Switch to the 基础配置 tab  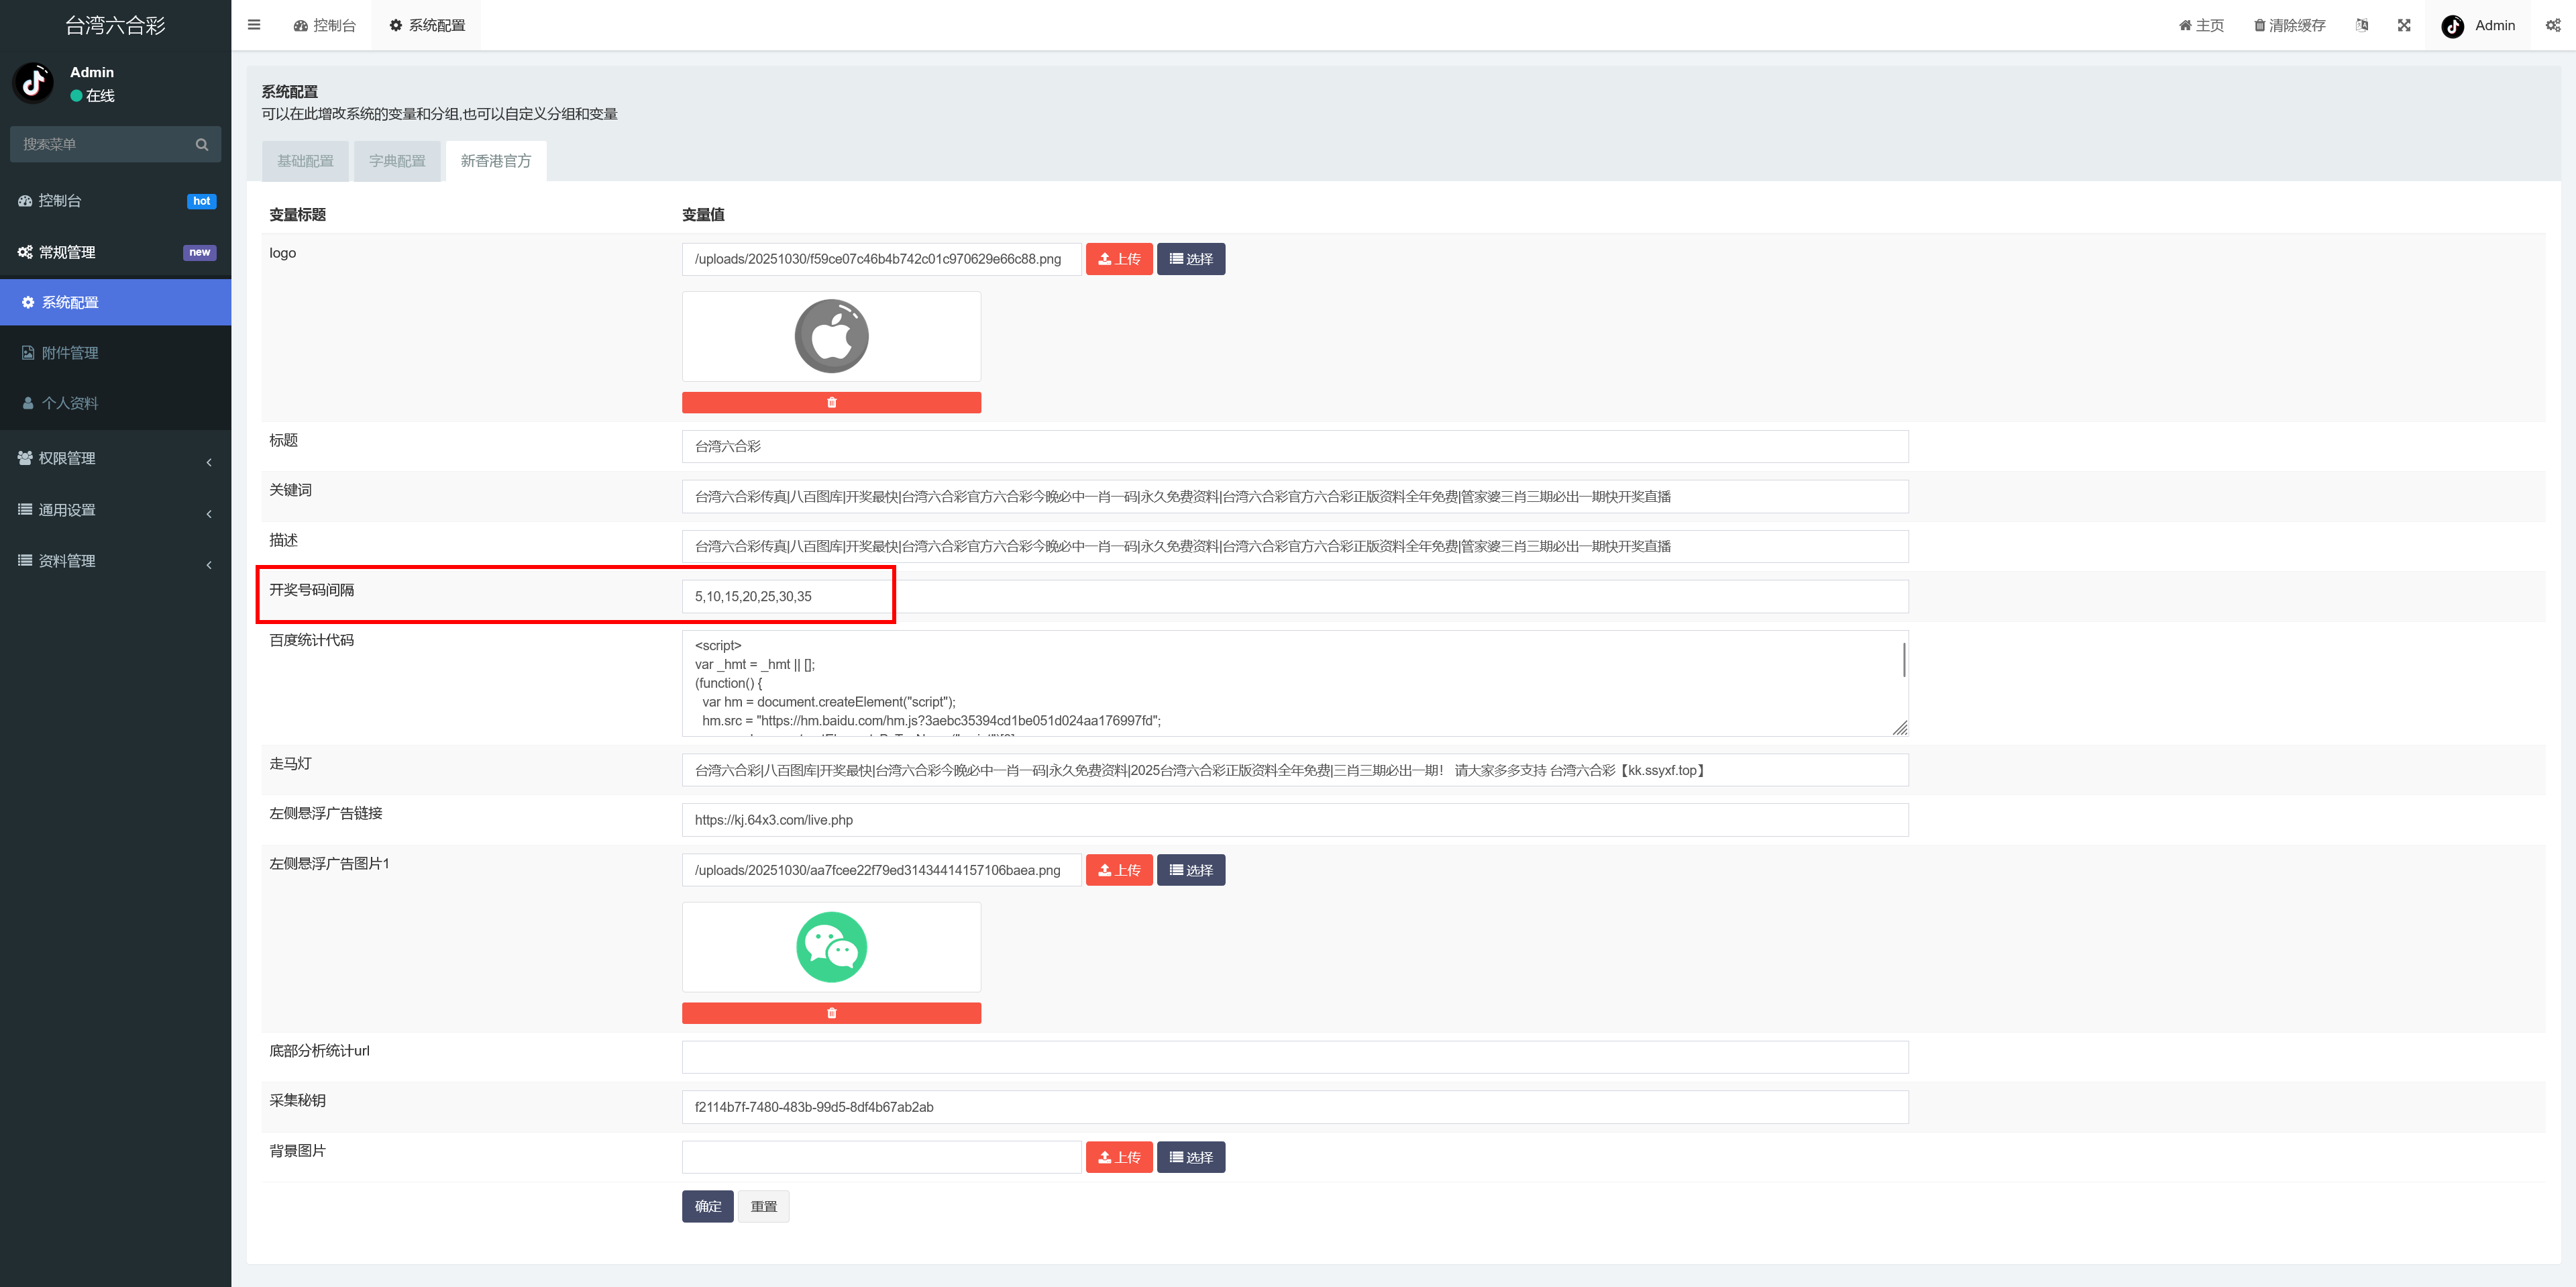click(x=305, y=161)
